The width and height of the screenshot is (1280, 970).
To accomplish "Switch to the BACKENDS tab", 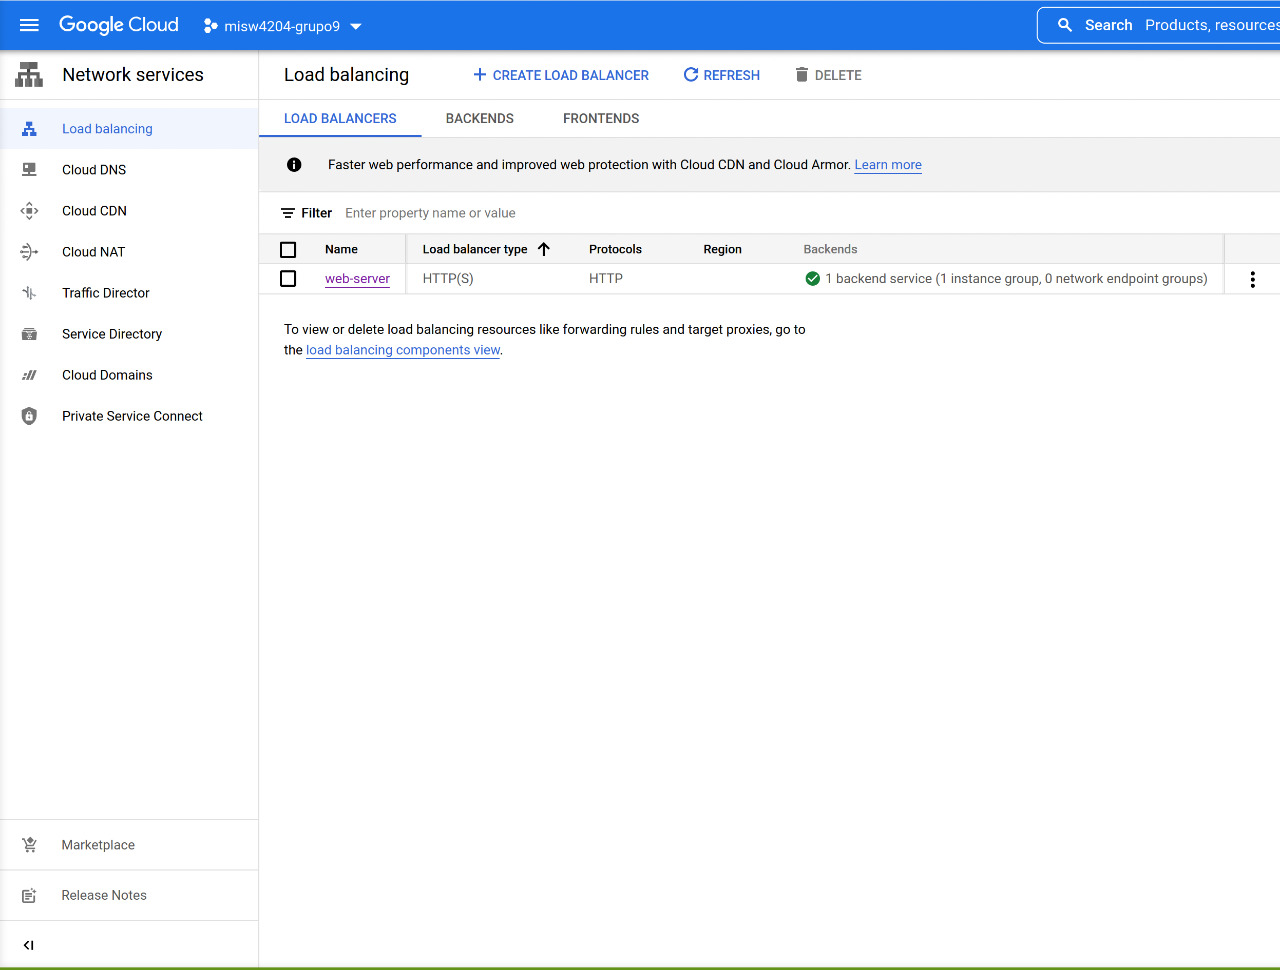I will 479,118.
